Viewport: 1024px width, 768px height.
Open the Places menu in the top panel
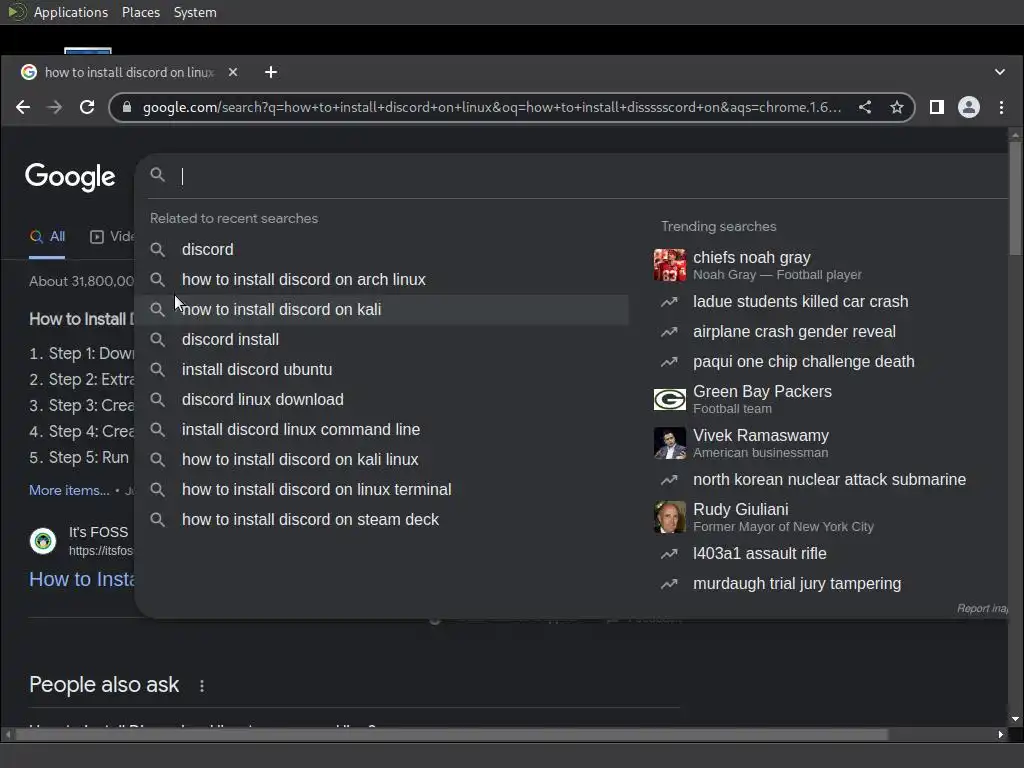141,12
